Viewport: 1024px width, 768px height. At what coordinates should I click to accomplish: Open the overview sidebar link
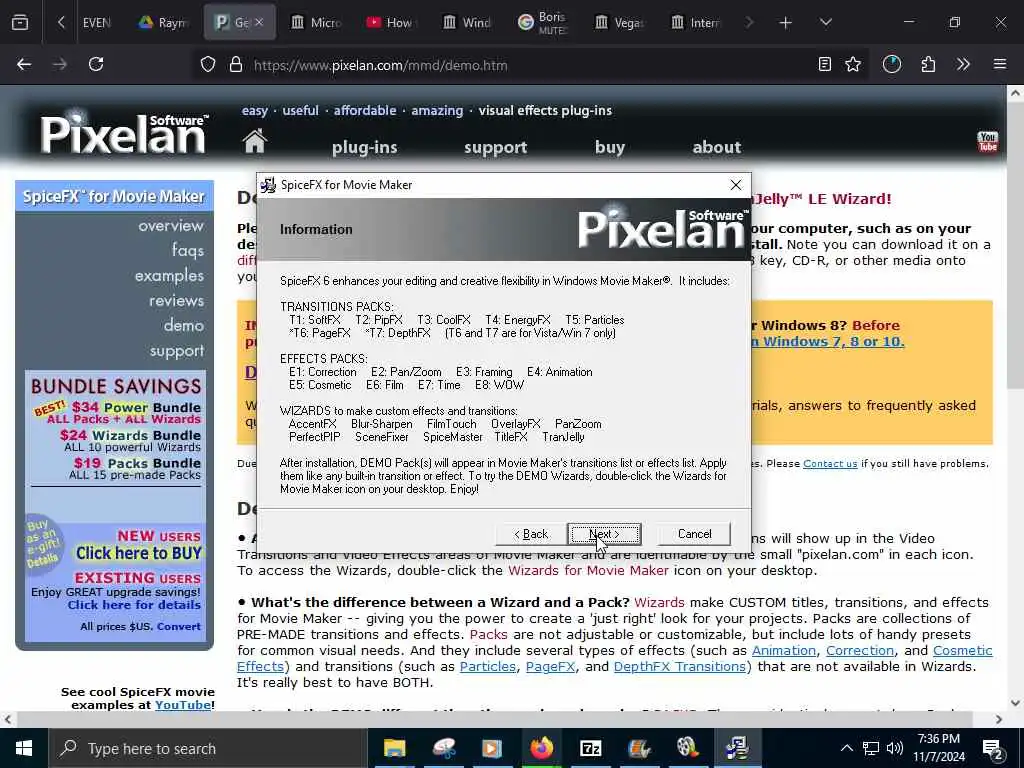tap(171, 226)
